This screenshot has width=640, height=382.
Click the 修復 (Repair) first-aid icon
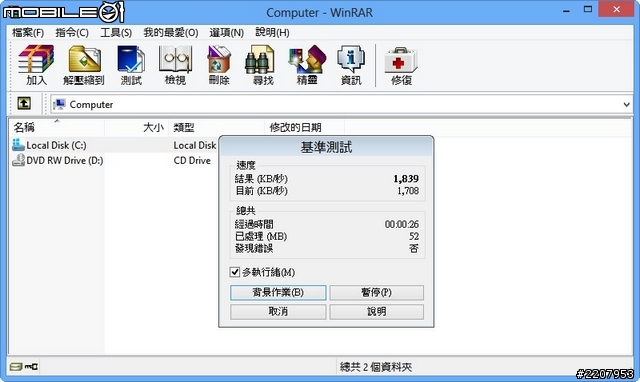tap(401, 65)
